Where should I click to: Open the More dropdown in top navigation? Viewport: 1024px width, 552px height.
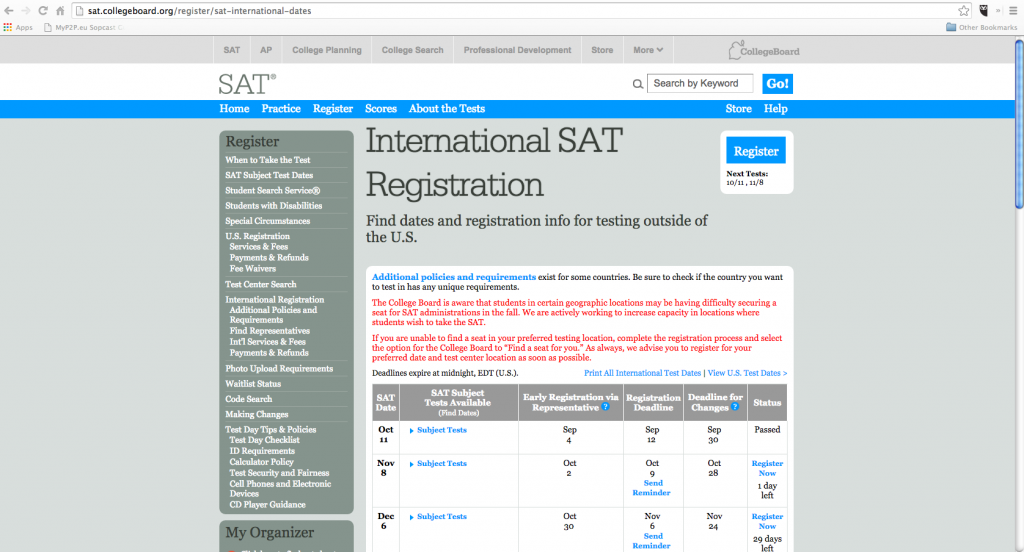648,50
